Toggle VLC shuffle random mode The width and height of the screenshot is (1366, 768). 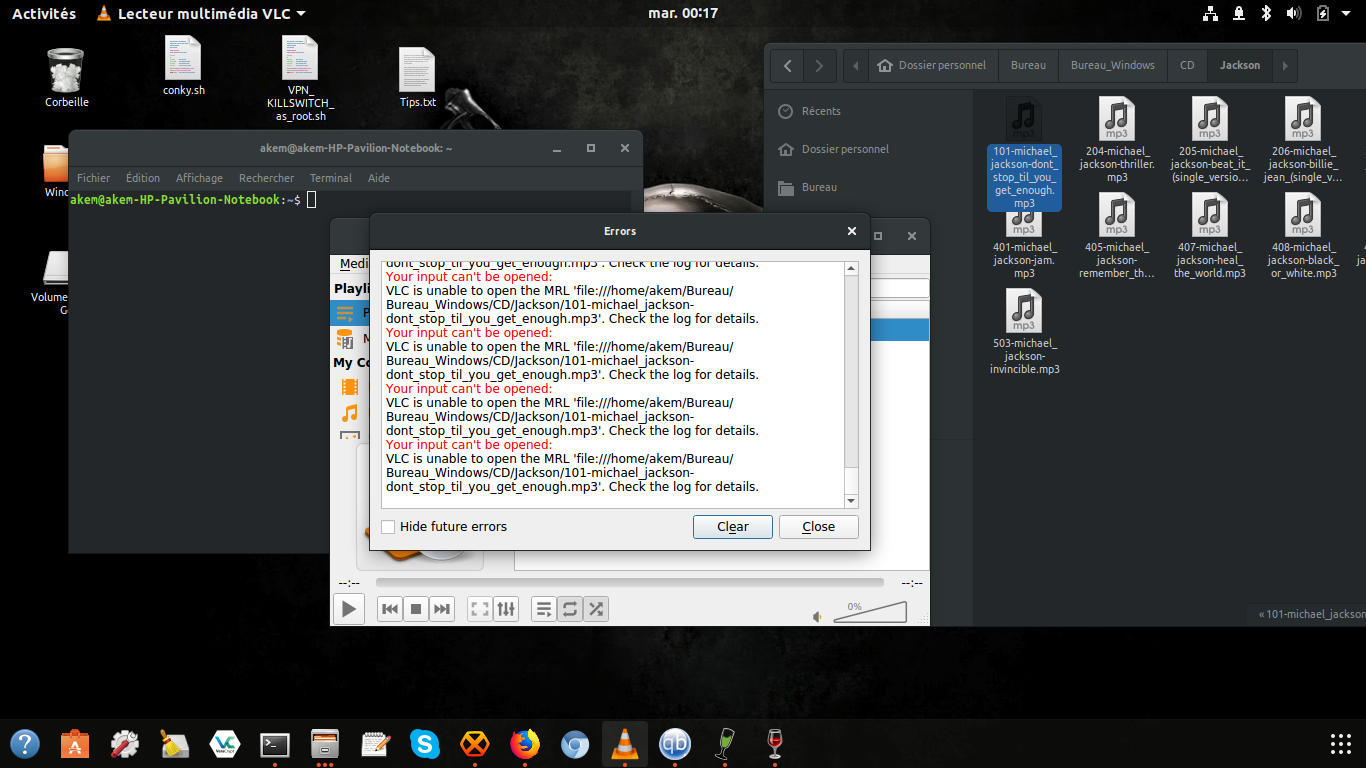(x=596, y=608)
